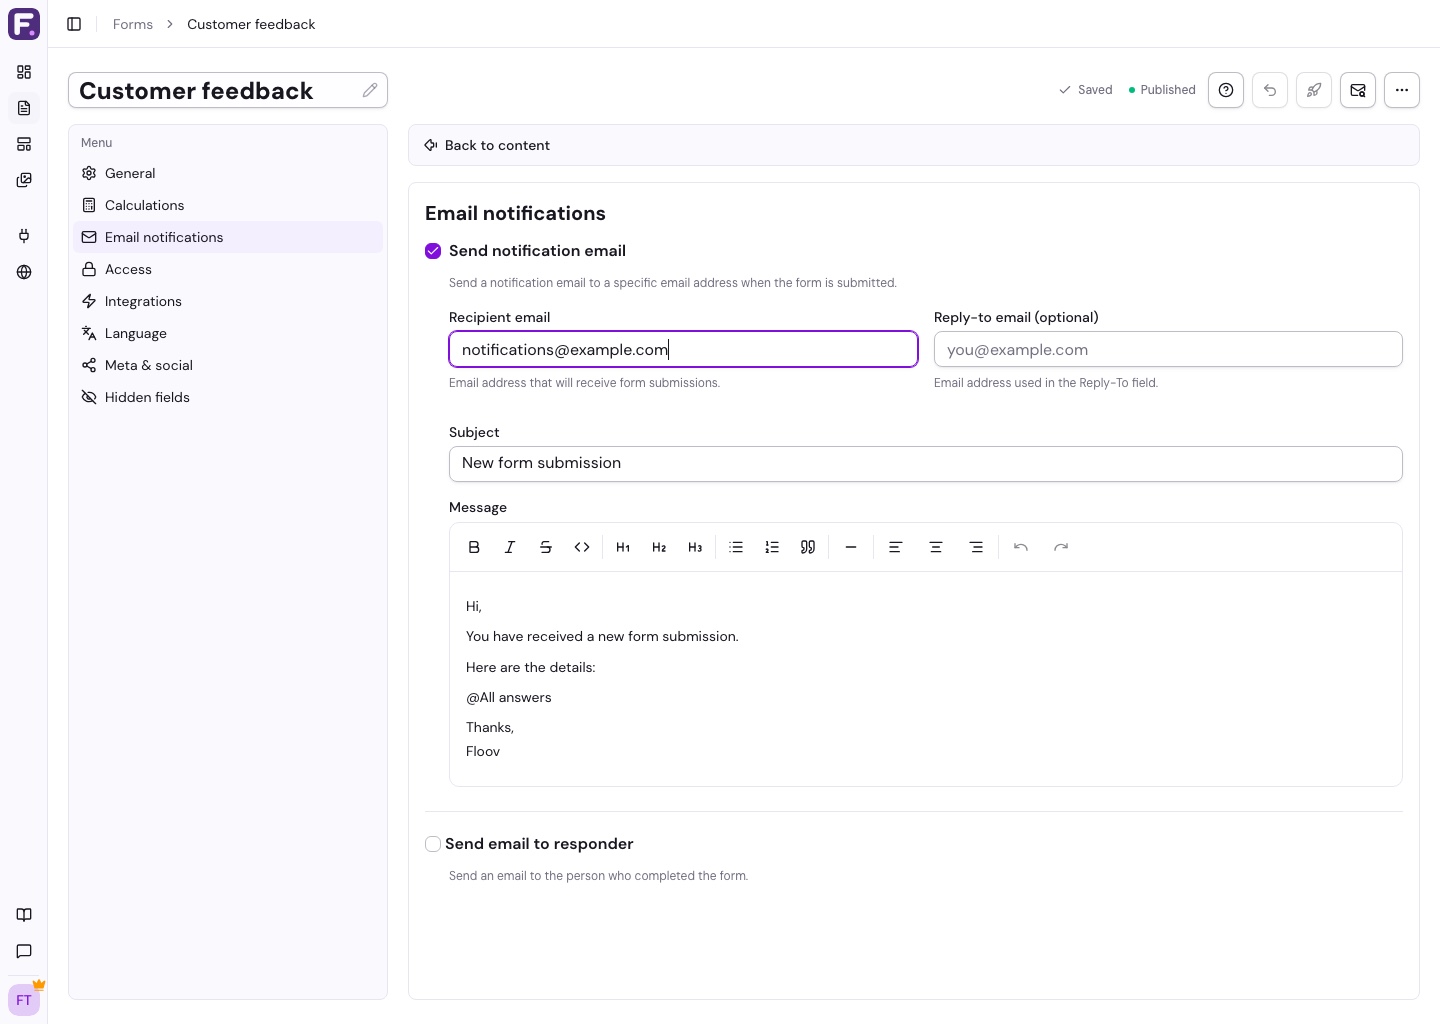Align message text left

coord(896,547)
